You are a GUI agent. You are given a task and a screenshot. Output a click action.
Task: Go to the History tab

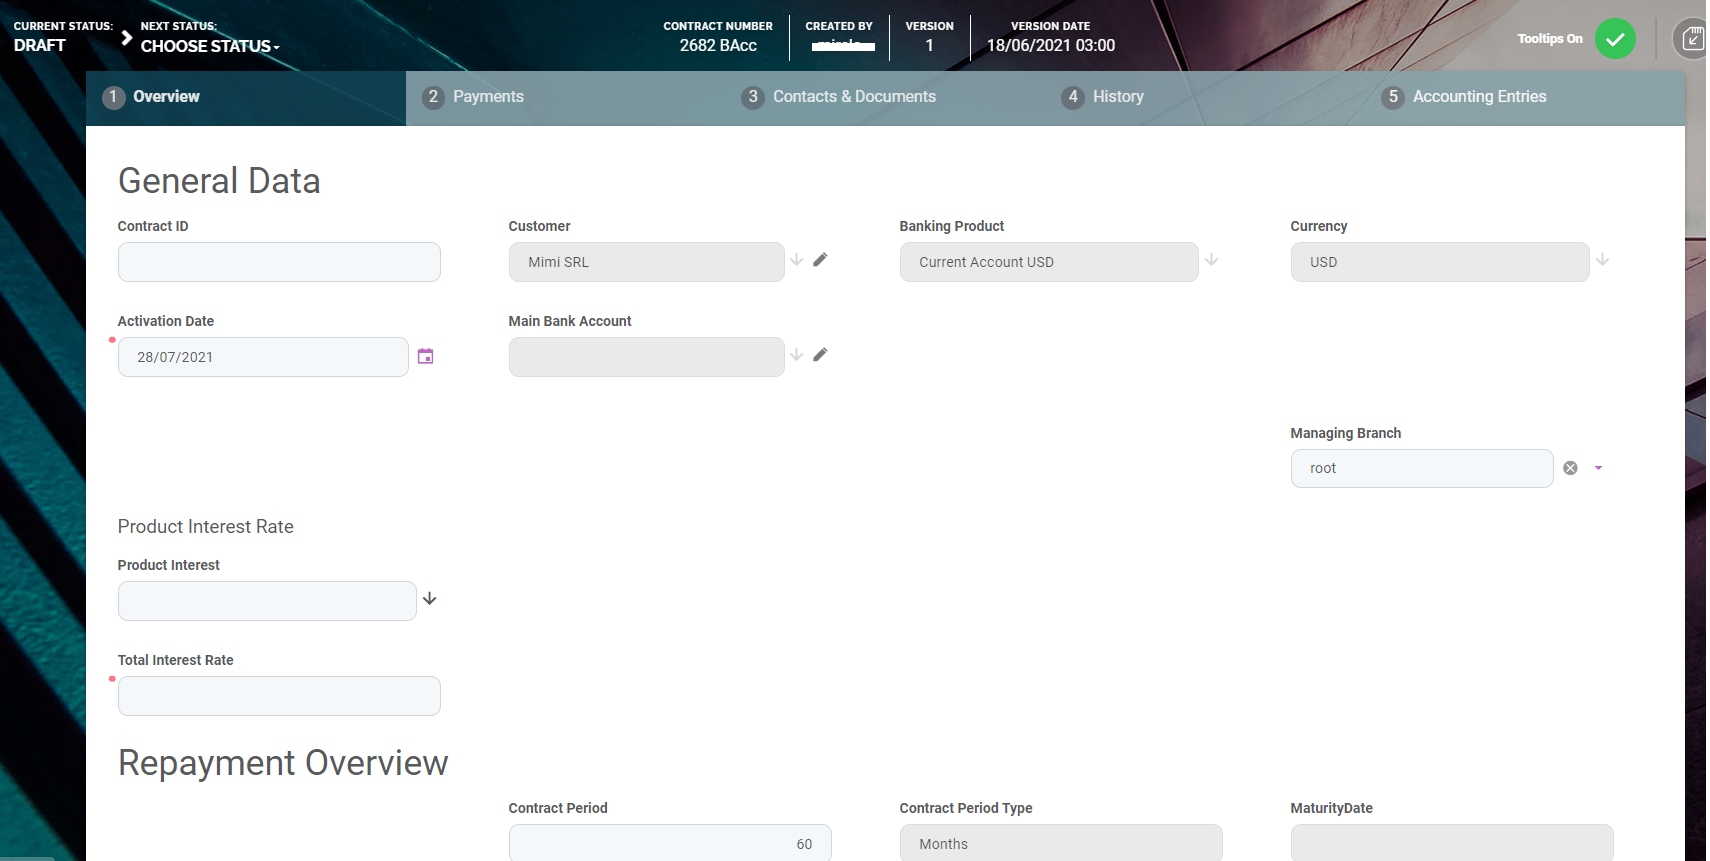coord(1117,97)
